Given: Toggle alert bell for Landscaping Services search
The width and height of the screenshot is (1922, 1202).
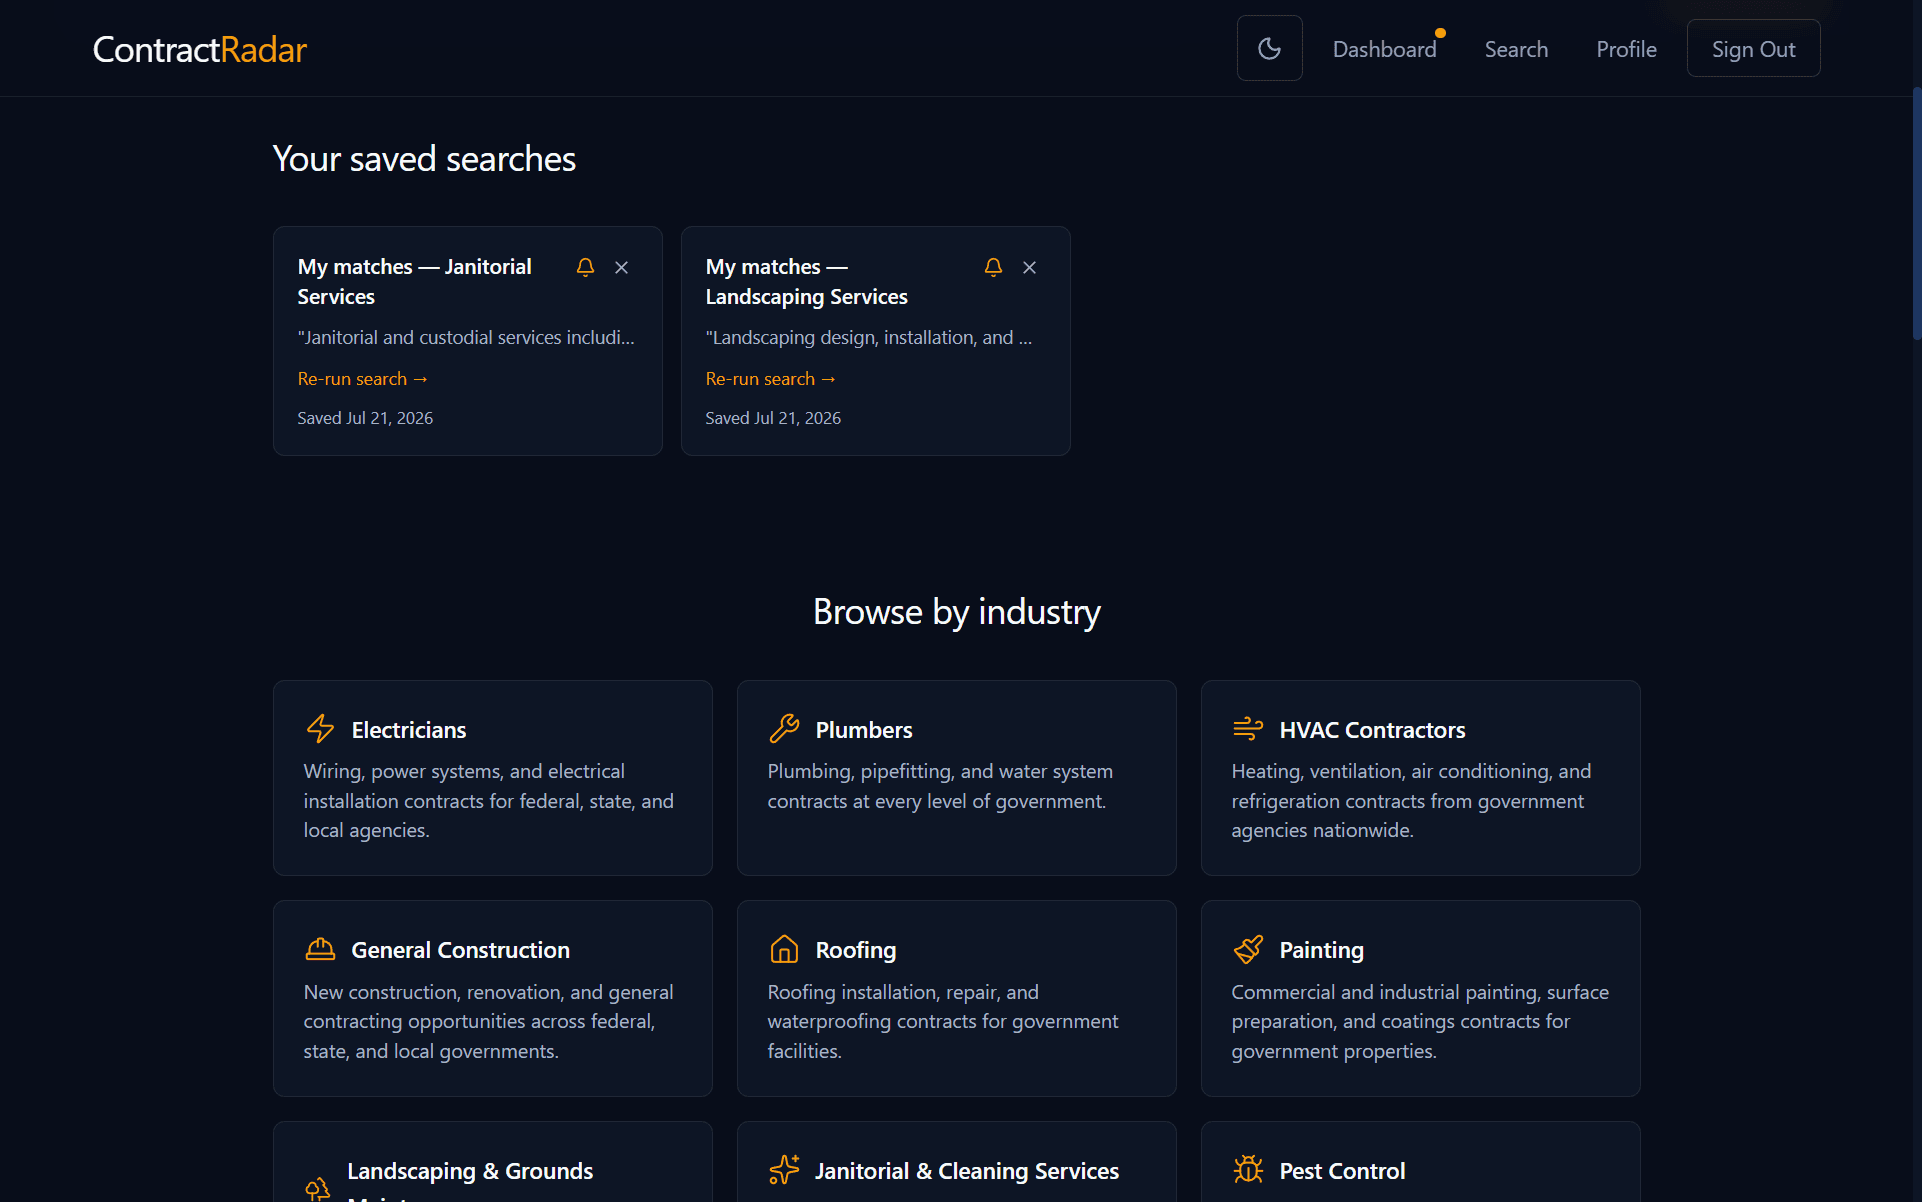Looking at the screenshot, I should point(993,267).
